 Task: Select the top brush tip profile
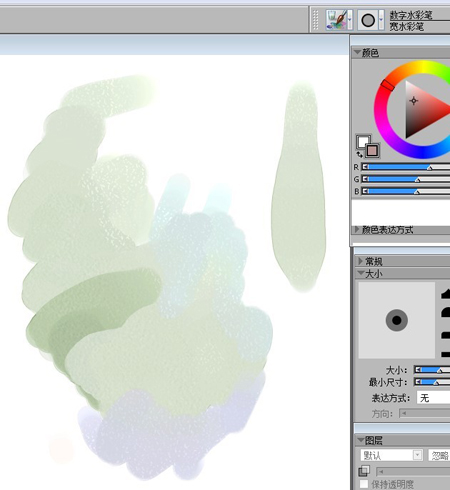[446, 294]
